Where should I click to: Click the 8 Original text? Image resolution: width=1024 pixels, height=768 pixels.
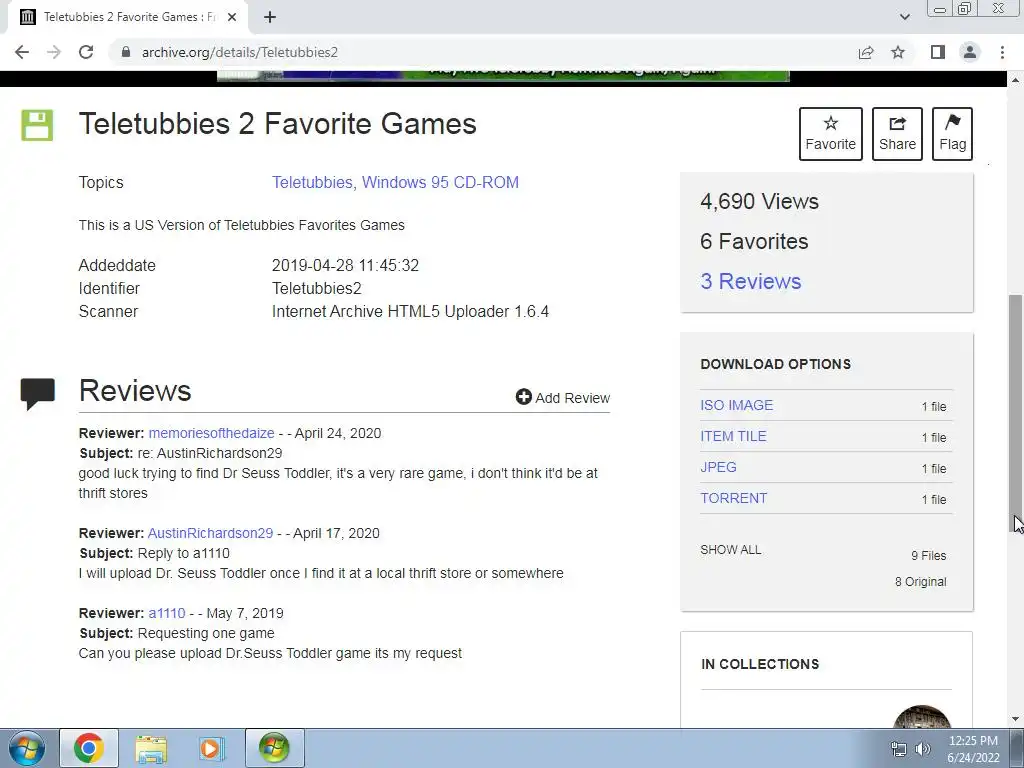[921, 582]
